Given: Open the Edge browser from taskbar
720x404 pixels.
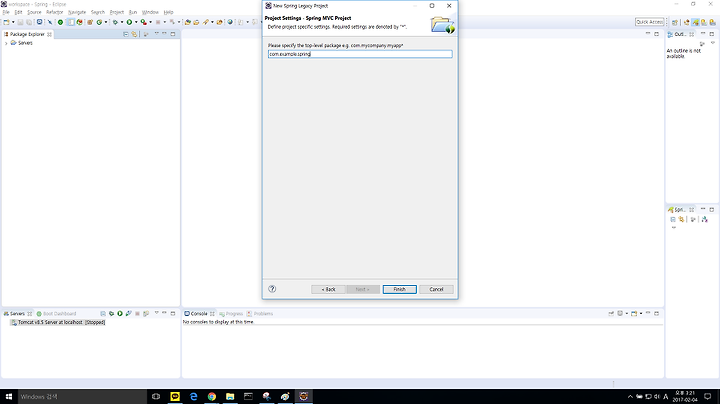Looking at the screenshot, I should (x=193, y=397).
